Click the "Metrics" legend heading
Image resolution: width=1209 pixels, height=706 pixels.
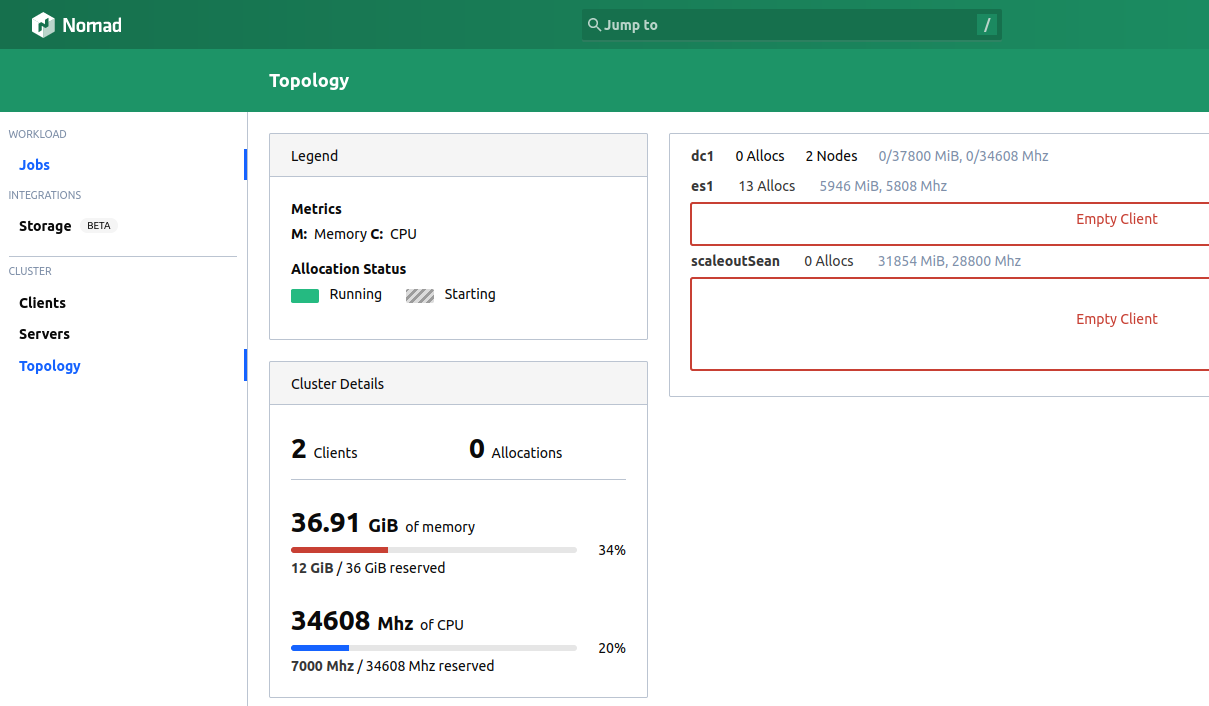point(316,209)
